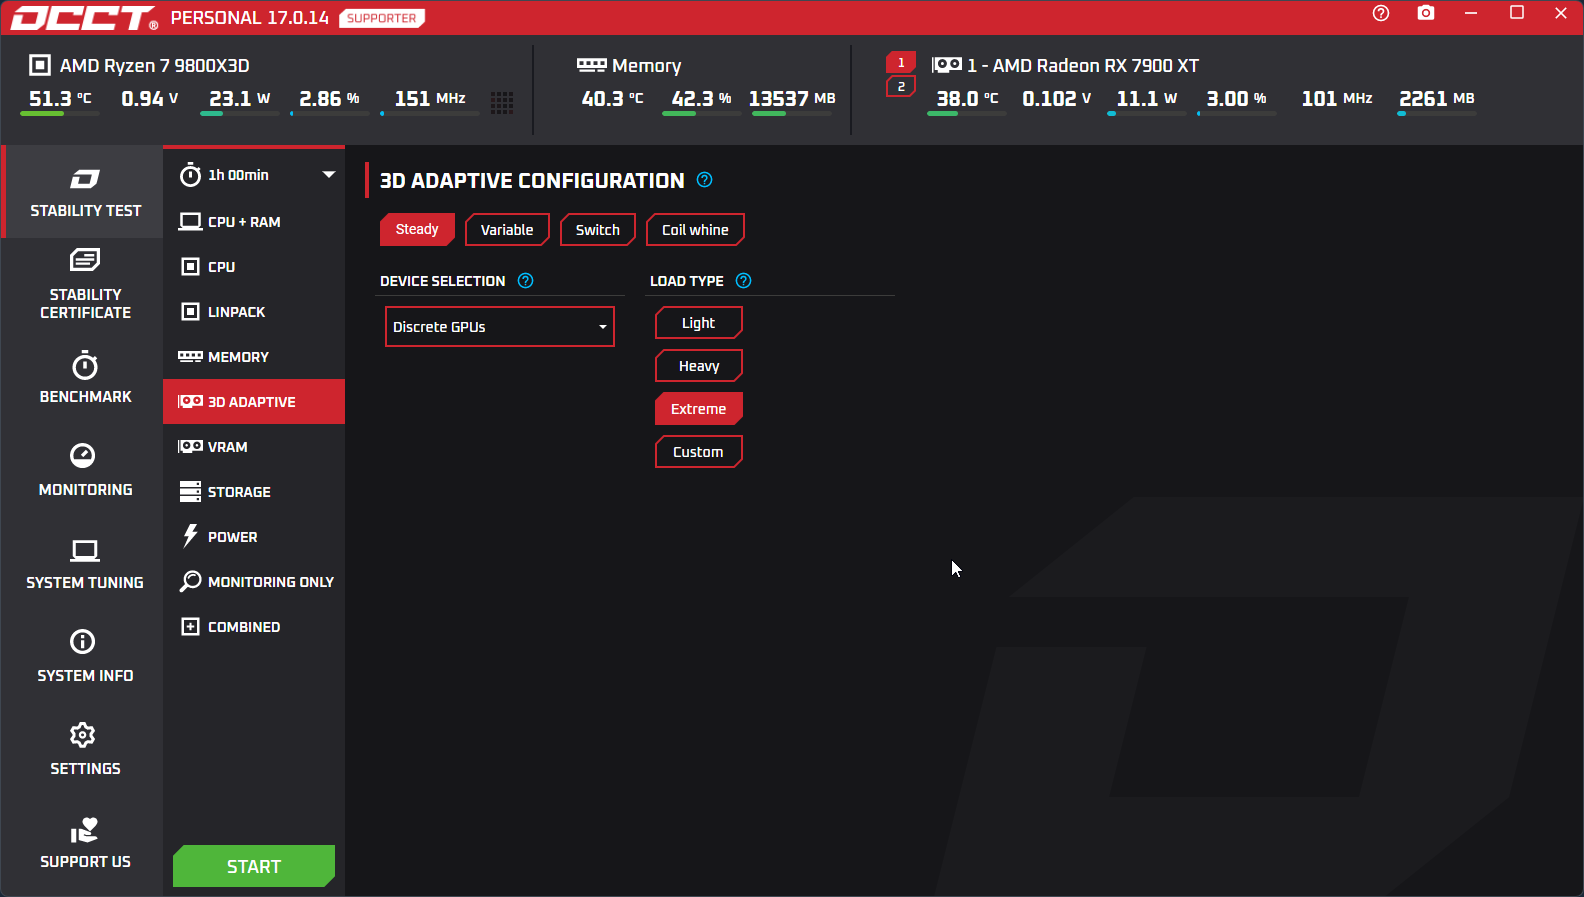The height and width of the screenshot is (897, 1584).
Task: Select the VRAM test
Action: (x=254, y=447)
